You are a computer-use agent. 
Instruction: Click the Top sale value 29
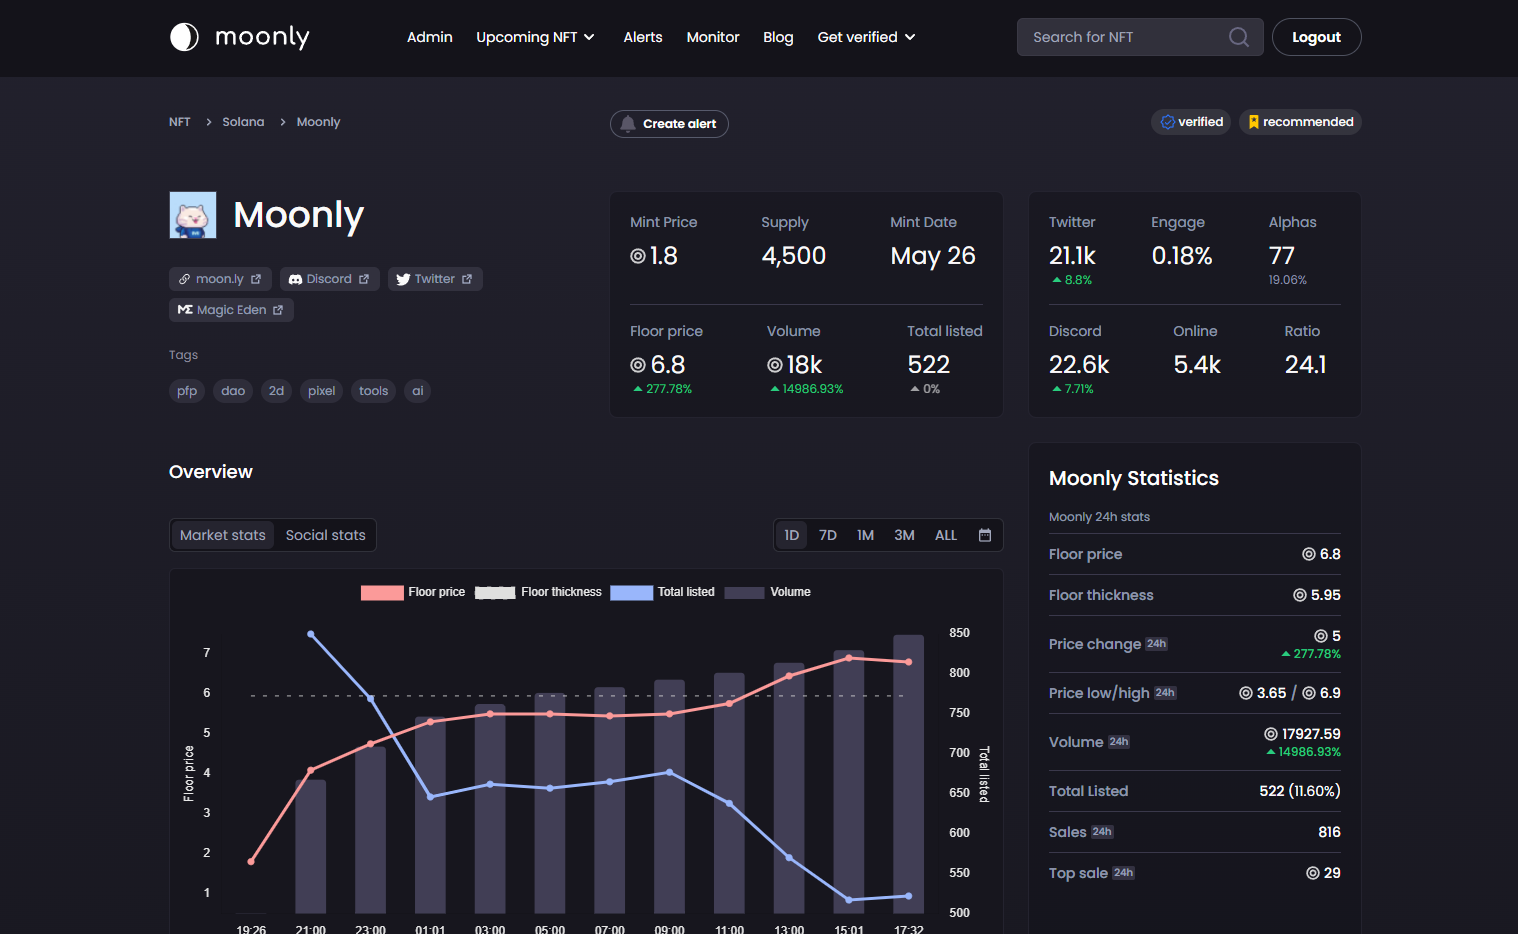1323,873
